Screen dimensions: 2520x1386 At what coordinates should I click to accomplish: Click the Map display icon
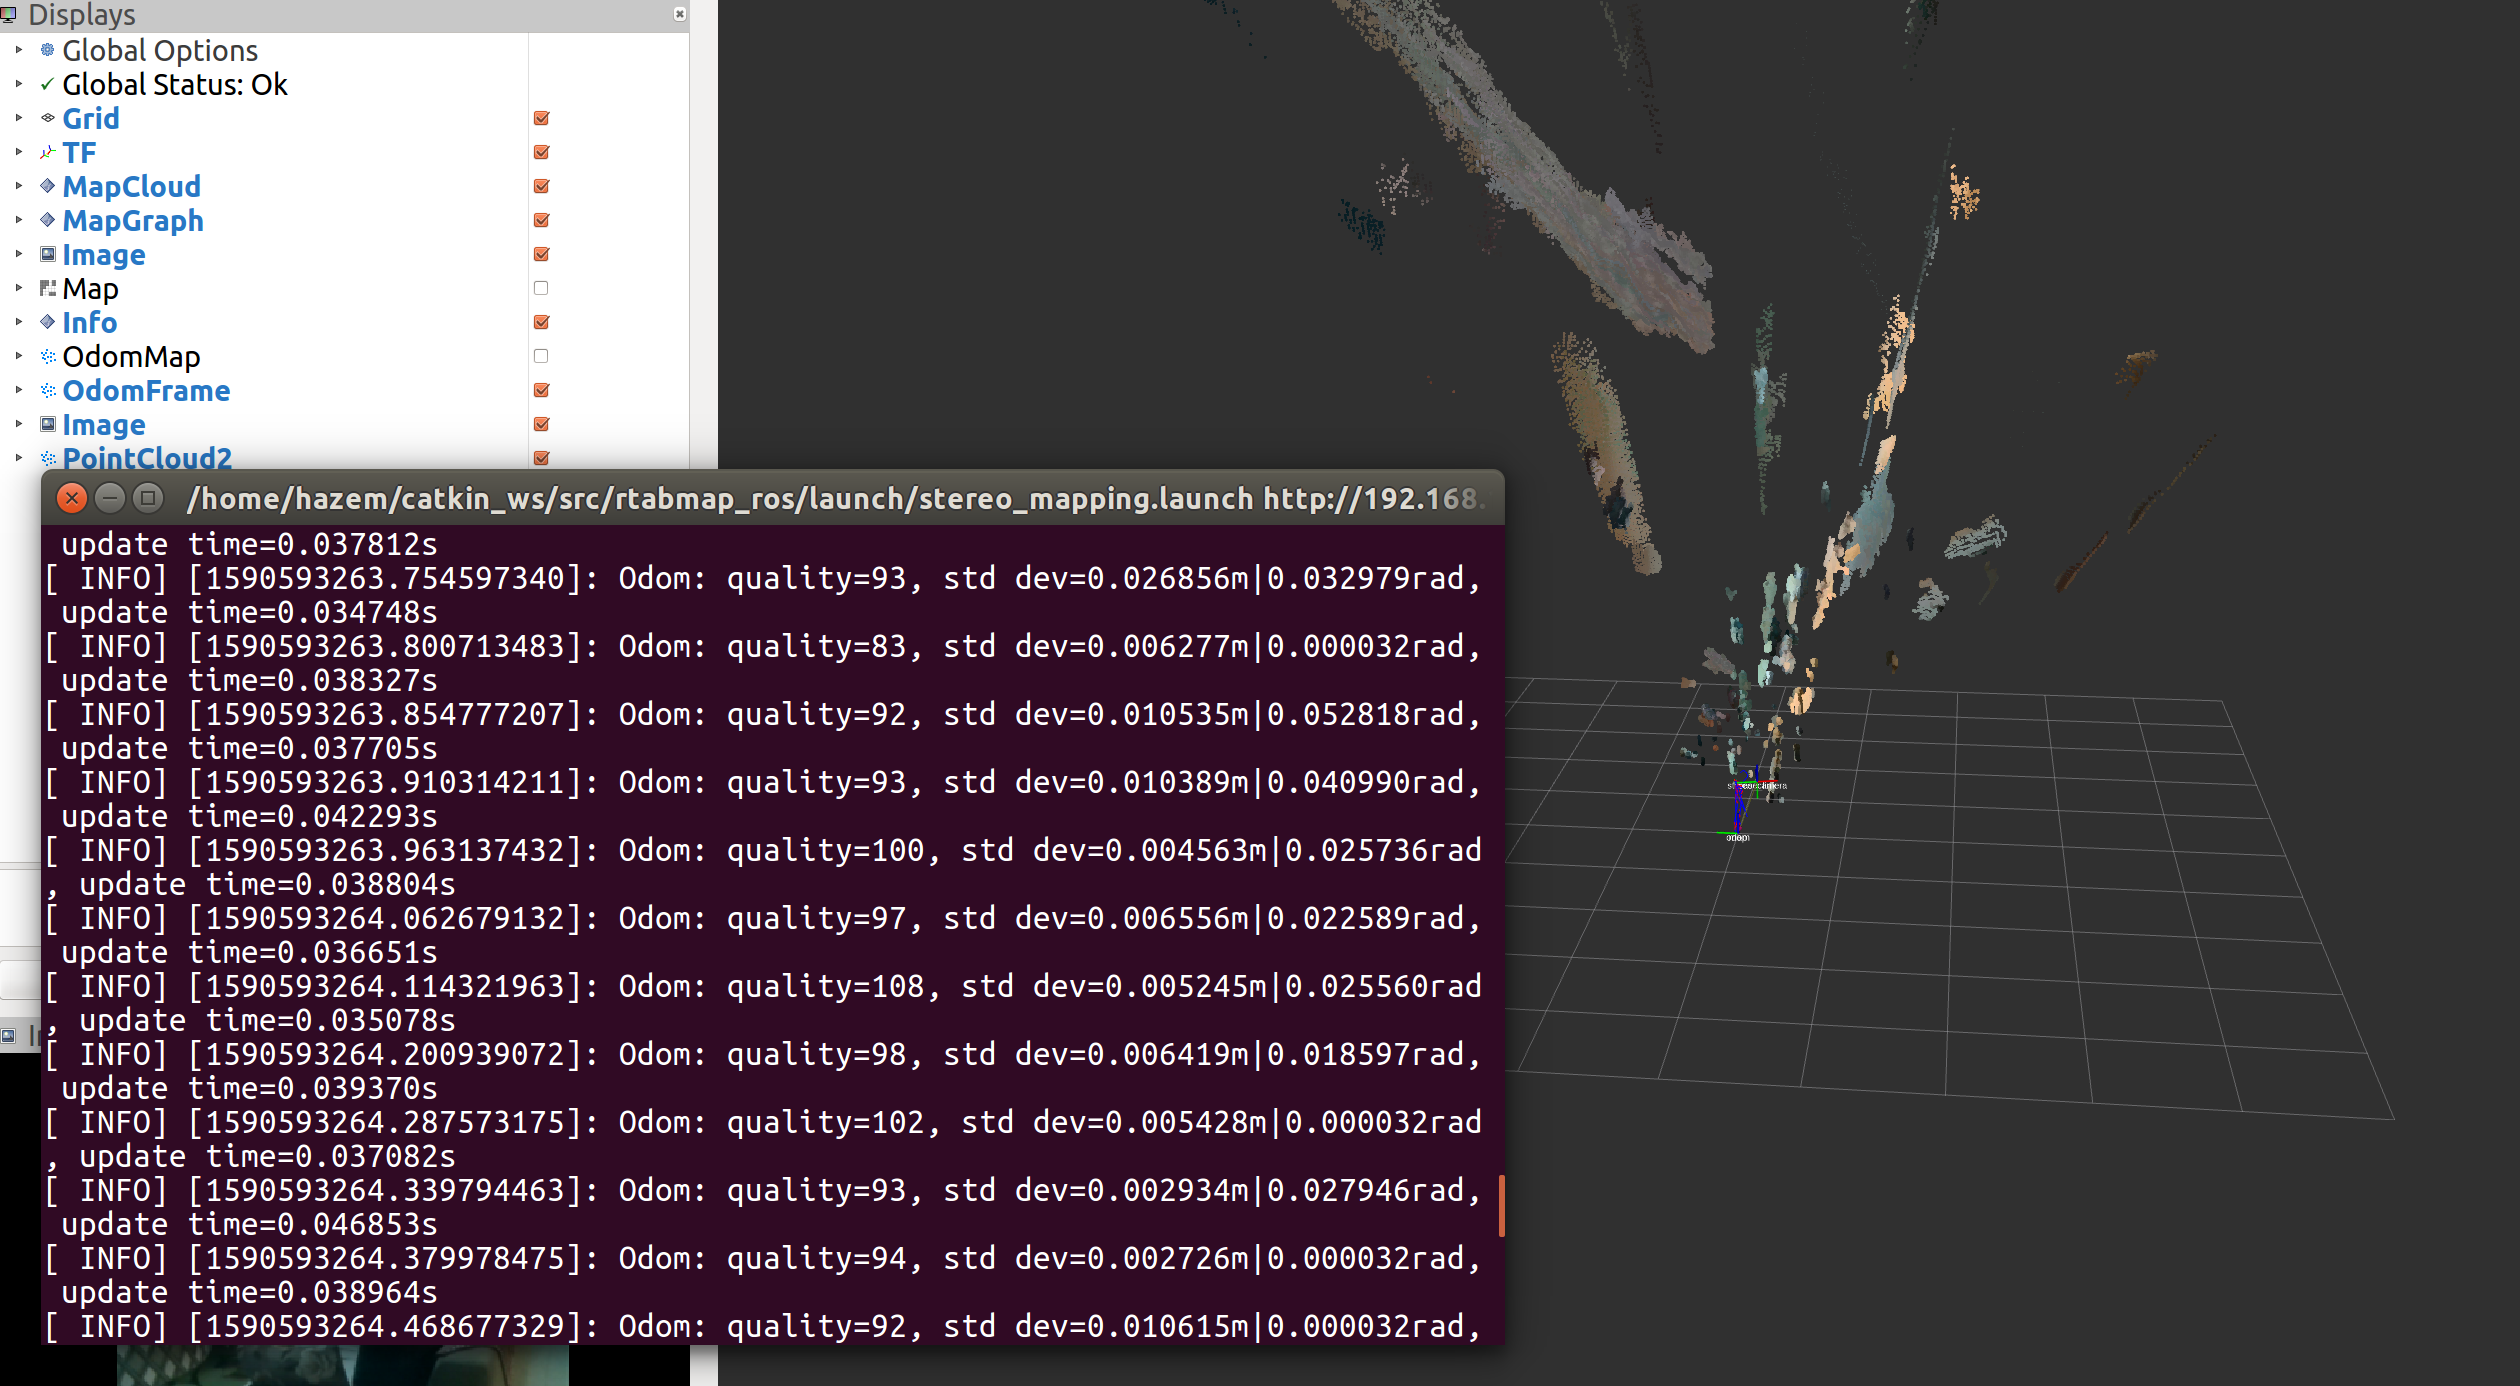click(47, 288)
